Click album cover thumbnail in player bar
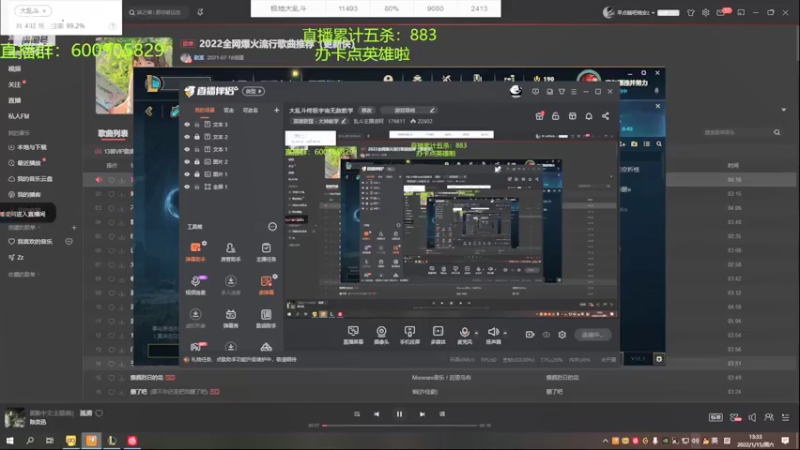The width and height of the screenshot is (800, 450). click(x=15, y=417)
